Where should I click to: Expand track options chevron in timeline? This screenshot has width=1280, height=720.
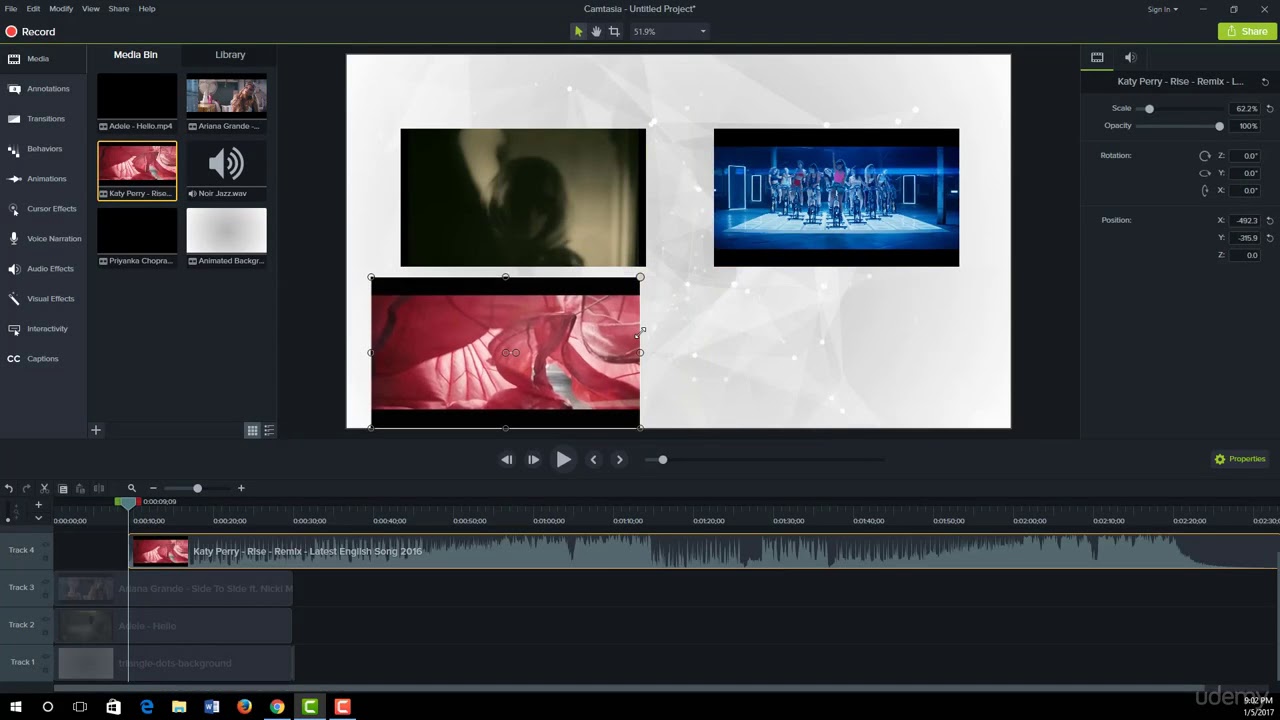[39, 518]
